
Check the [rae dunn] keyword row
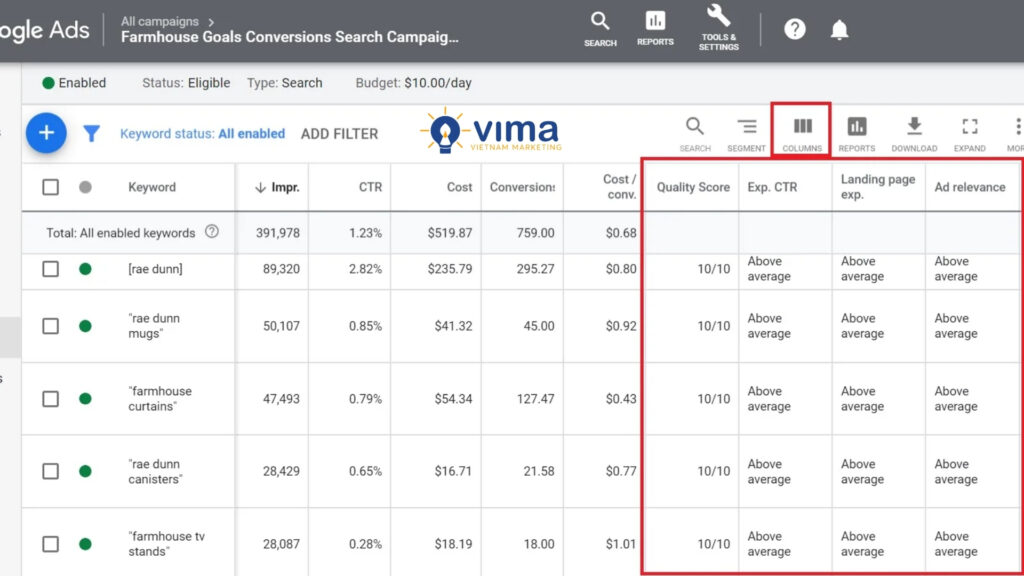(50, 269)
